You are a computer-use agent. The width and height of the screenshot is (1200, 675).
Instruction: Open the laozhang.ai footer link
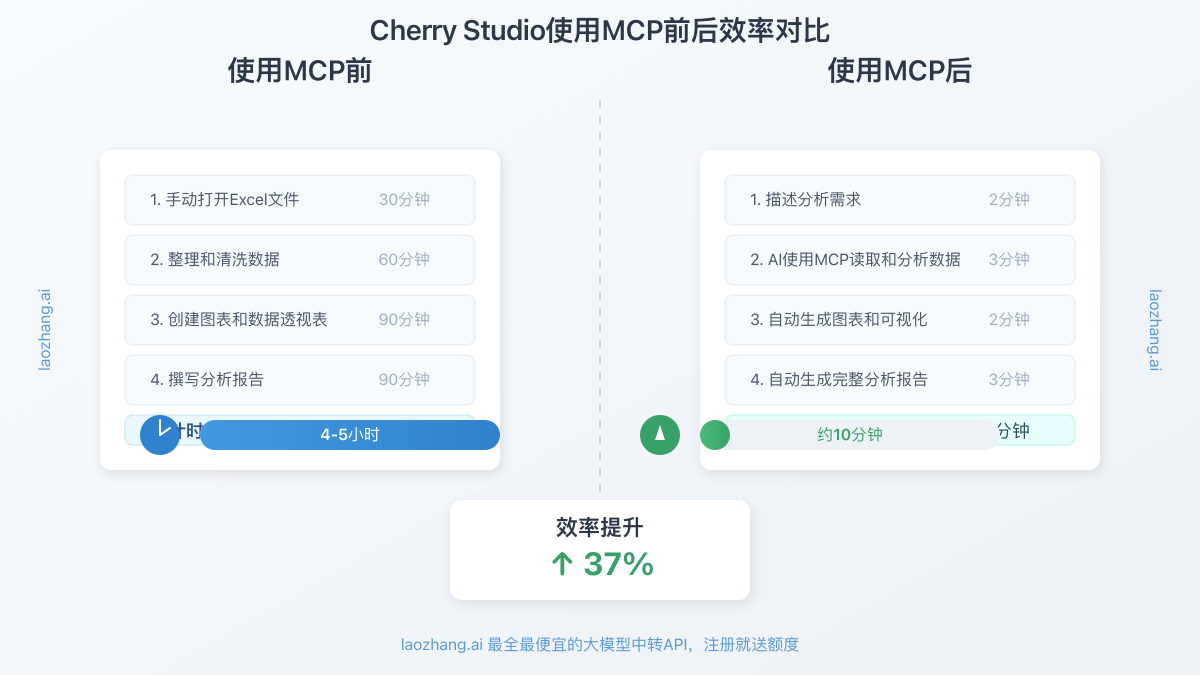tap(600, 645)
